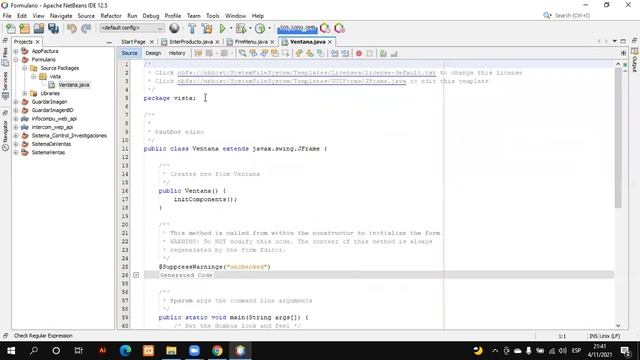The height and width of the screenshot is (360, 640).
Task: Click the license-default.txt link in comment
Action: (x=307, y=73)
